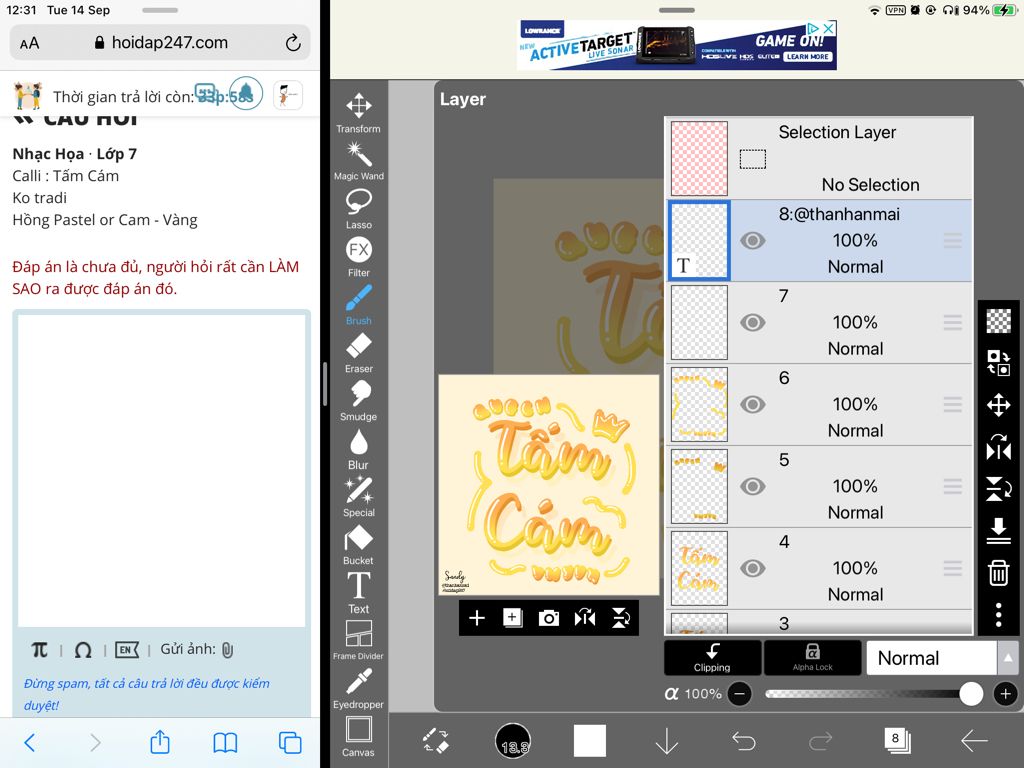Open the FX Filter tool
The width and height of the screenshot is (1024, 768).
(359, 257)
